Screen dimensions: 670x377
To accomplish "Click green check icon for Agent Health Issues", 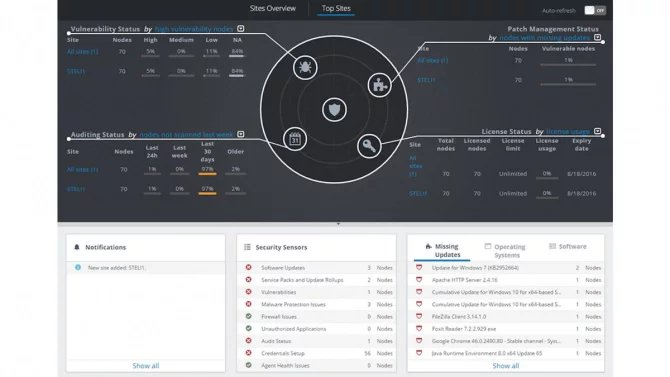I will point(248,365).
